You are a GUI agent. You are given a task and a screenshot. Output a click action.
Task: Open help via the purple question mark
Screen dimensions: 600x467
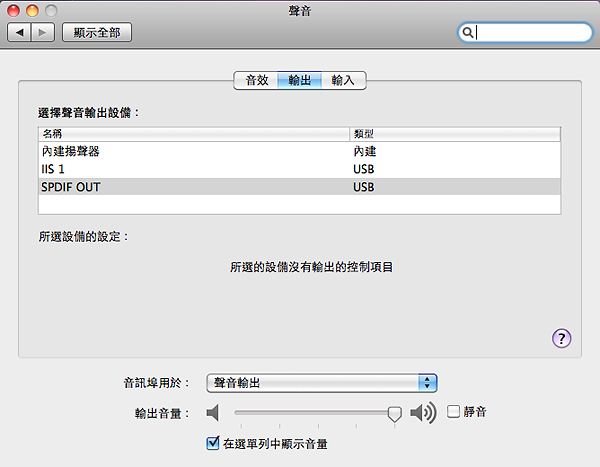point(561,338)
